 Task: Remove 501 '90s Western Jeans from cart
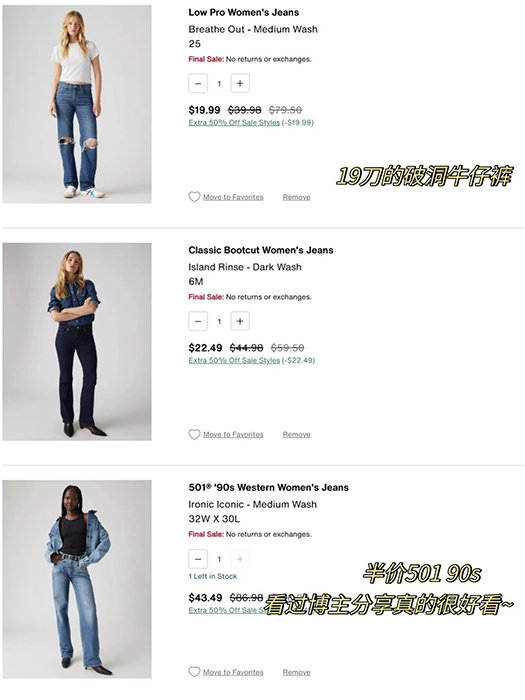coord(296,672)
